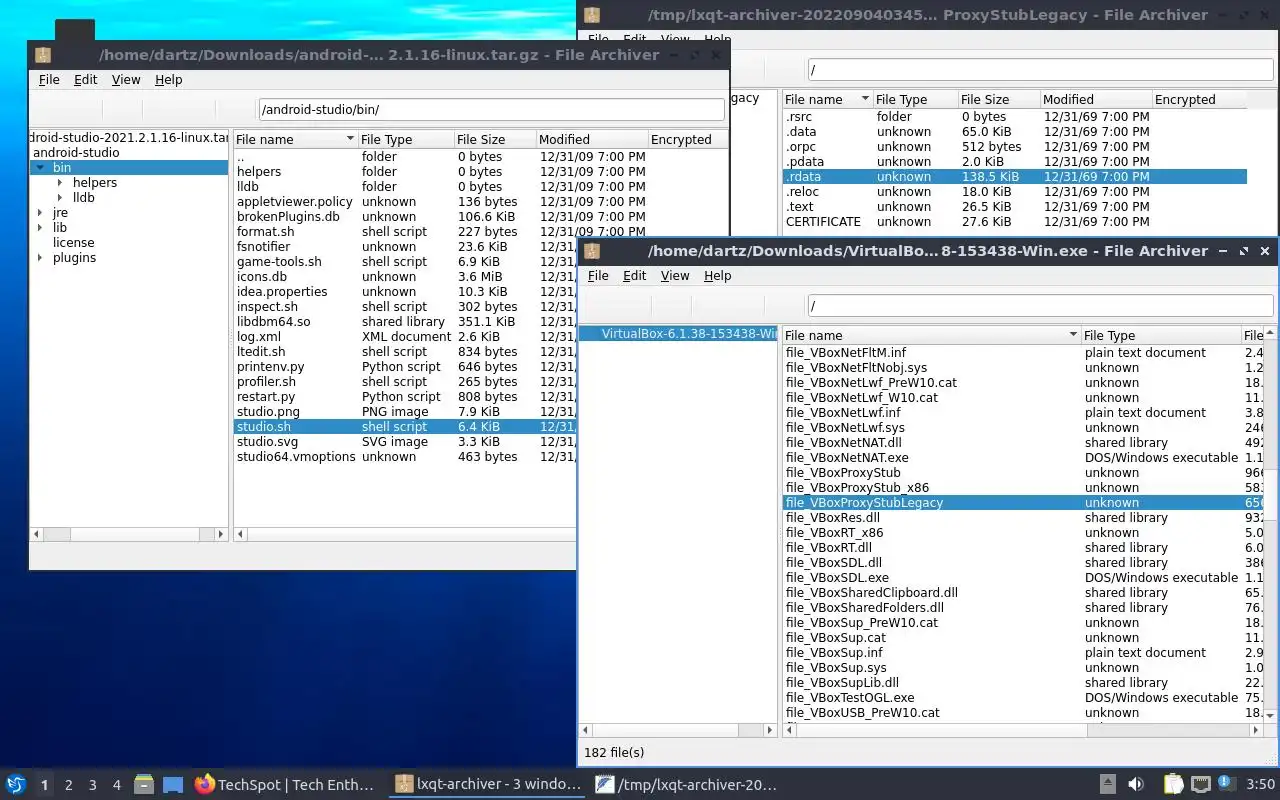Screen dimensions: 1280x800
Task: Open Edit menu in android-studio archiver window
Action: [86, 80]
